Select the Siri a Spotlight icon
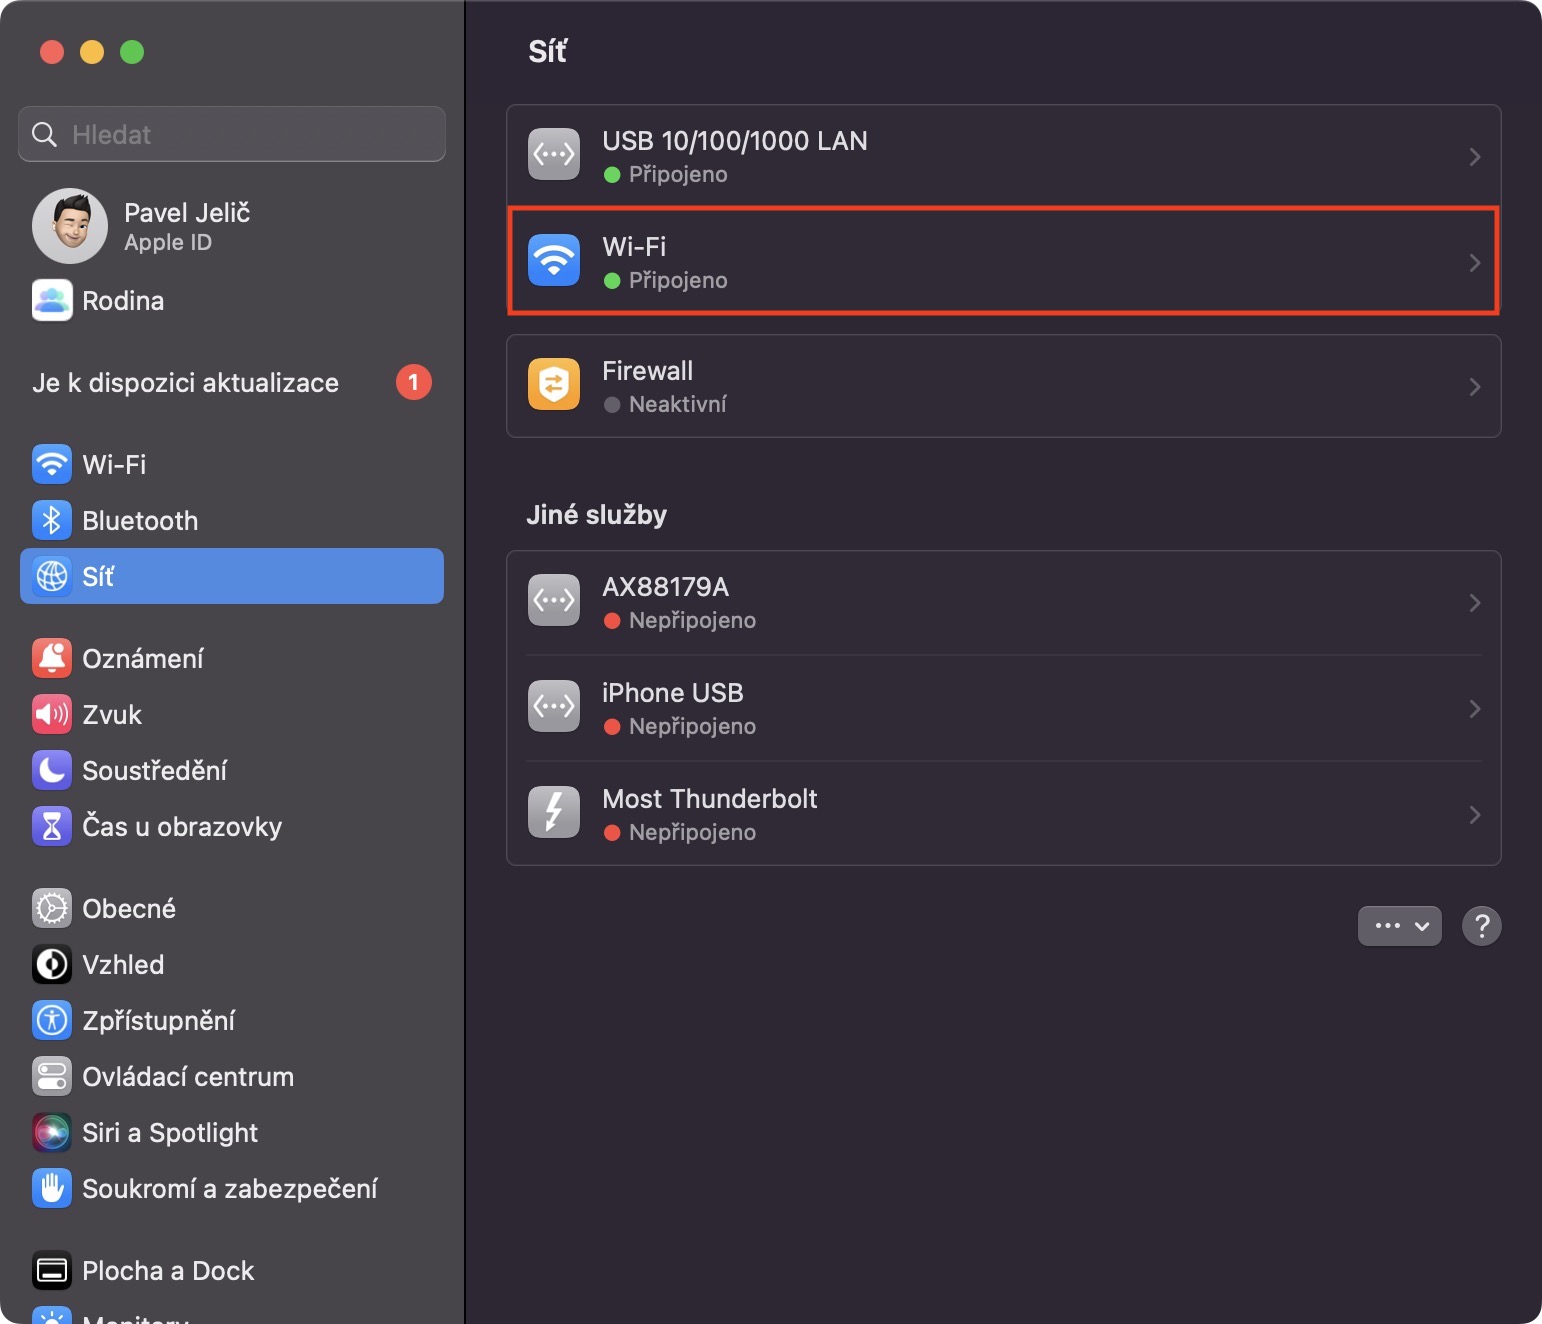This screenshot has height=1324, width=1542. [52, 1132]
